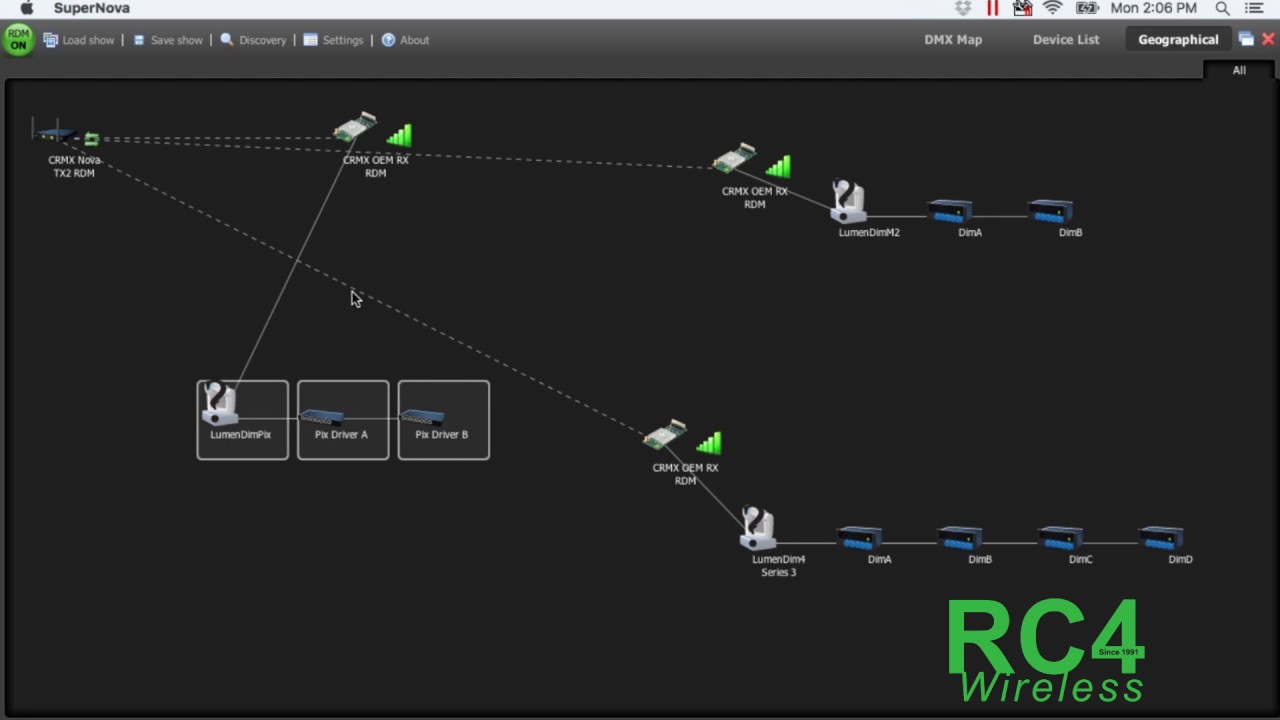Select the All sub-tab
The height and width of the screenshot is (720, 1280).
(x=1239, y=70)
